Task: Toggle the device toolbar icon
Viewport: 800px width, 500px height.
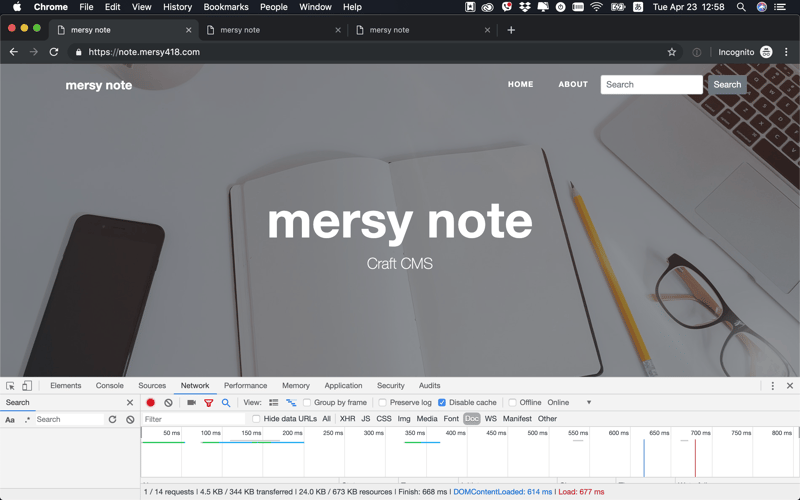Action: coord(27,386)
